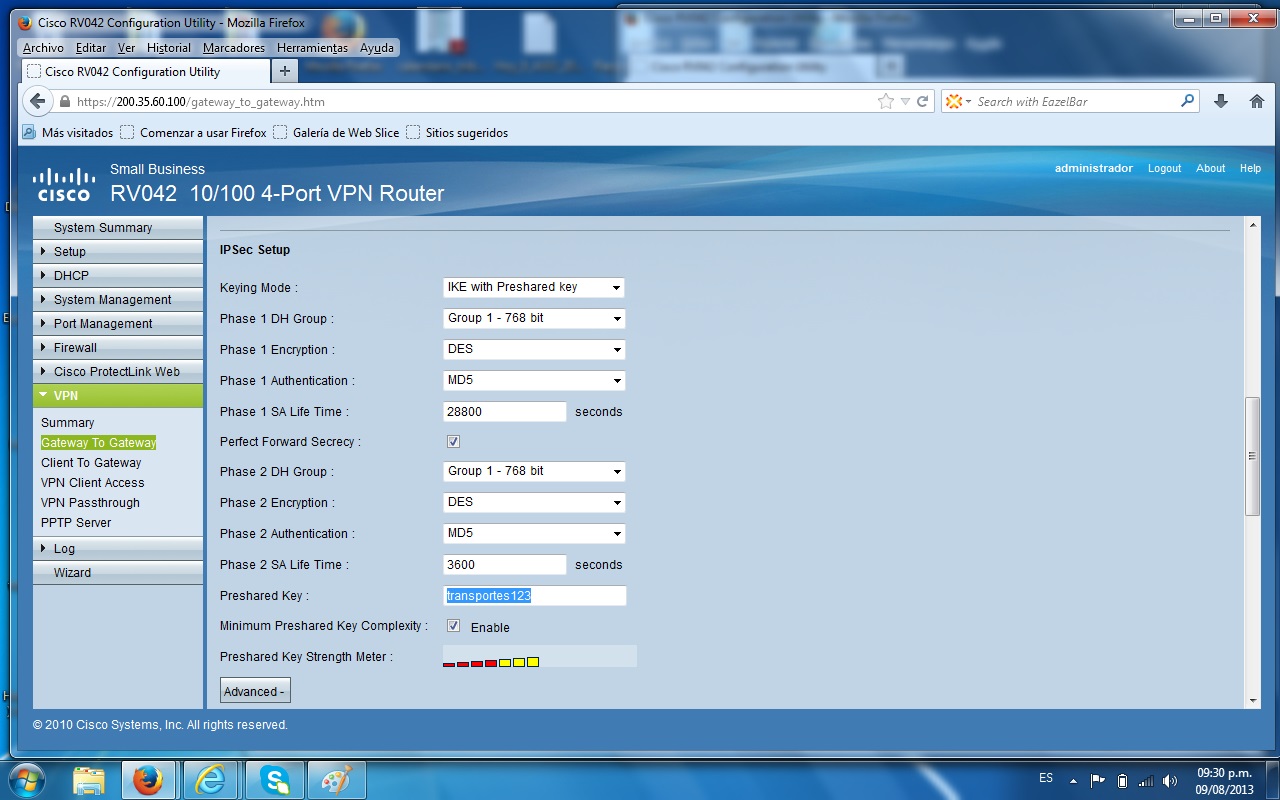Toggle Perfect Forward Secrecy checkbox
The width and height of the screenshot is (1280, 800).
[453, 441]
